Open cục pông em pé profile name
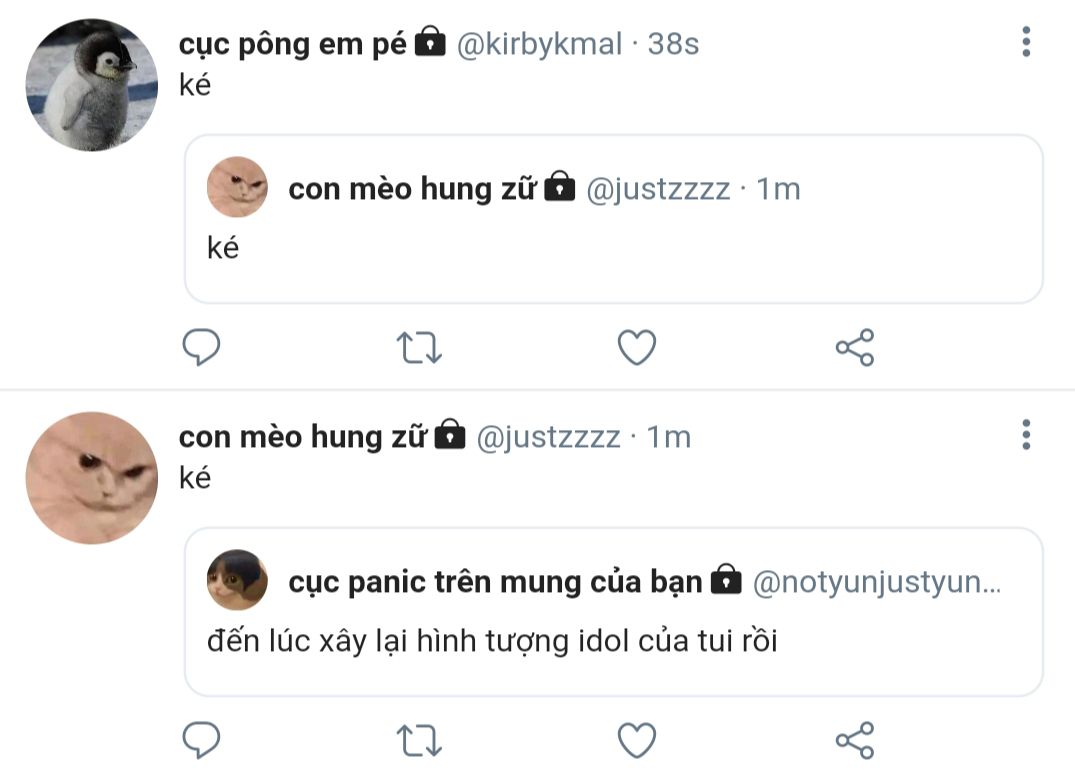Viewport: 1075px width, 771px height. [x=293, y=44]
